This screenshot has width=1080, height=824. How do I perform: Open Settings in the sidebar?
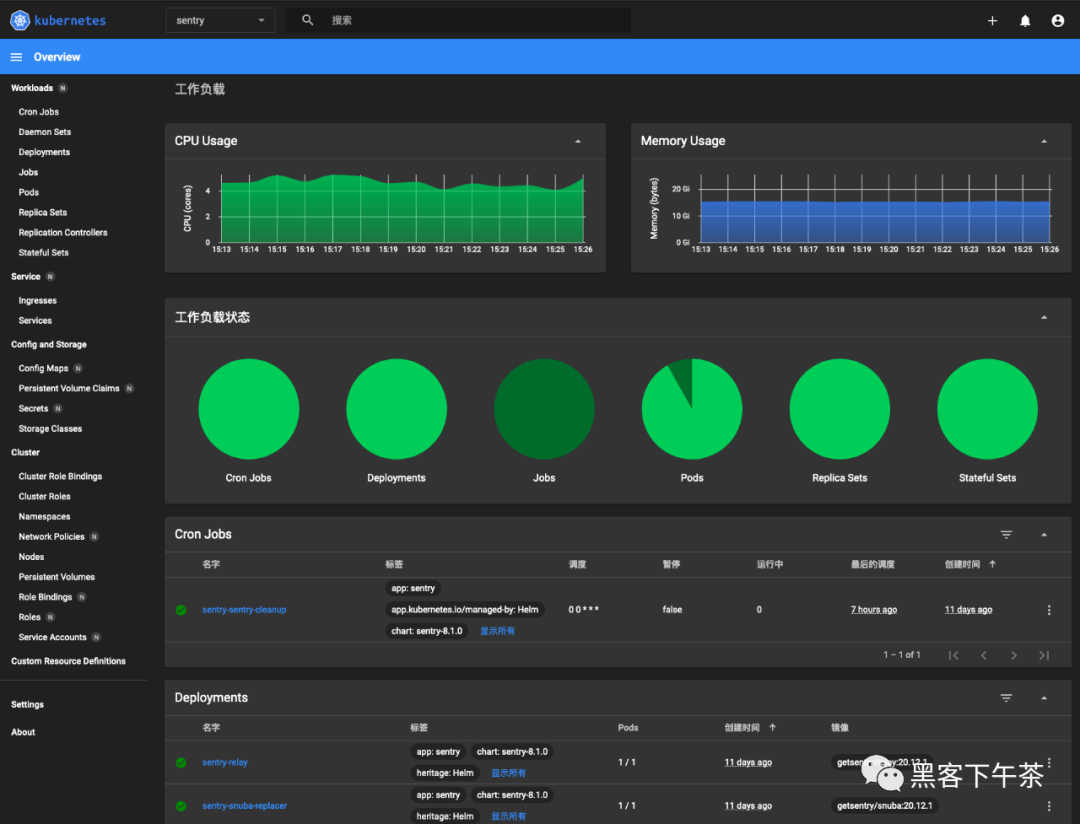pyautogui.click(x=28, y=704)
